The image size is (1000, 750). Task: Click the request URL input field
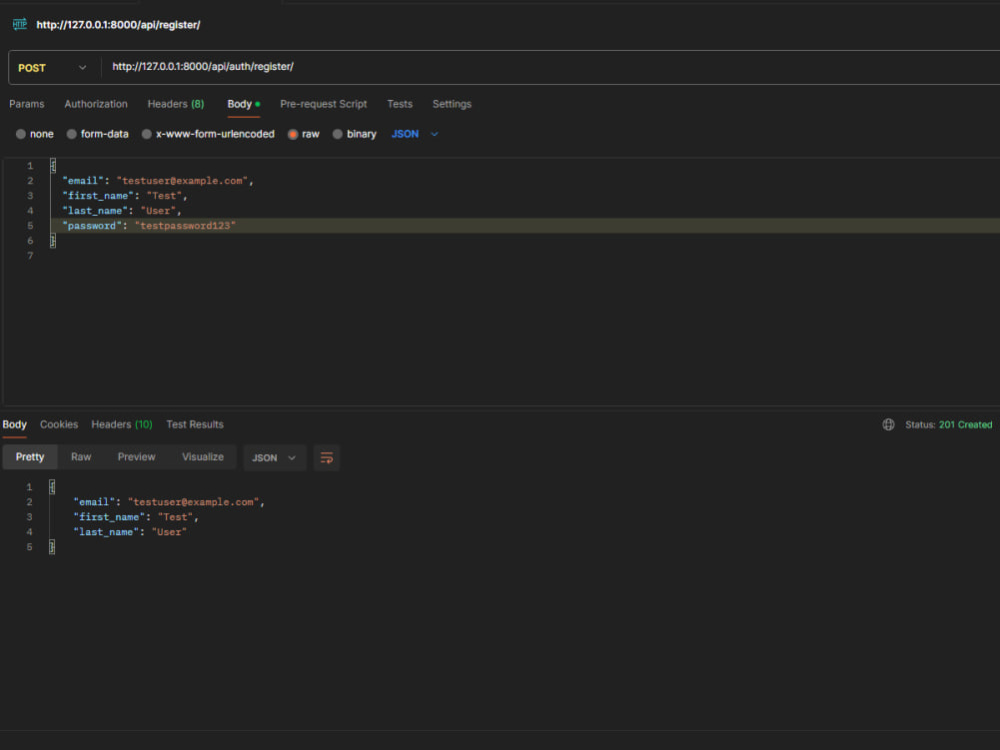coord(548,67)
